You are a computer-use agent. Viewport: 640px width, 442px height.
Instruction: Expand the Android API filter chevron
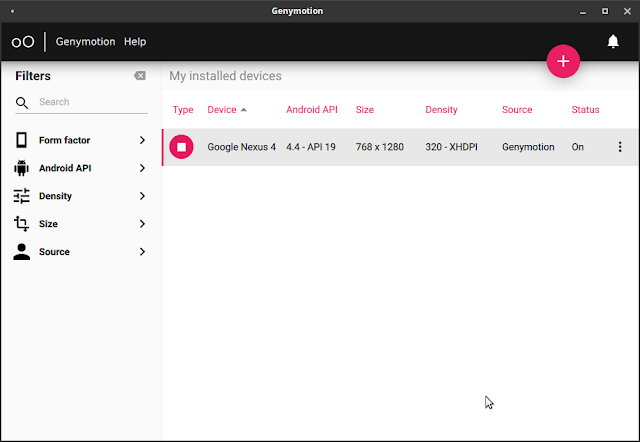[142, 168]
